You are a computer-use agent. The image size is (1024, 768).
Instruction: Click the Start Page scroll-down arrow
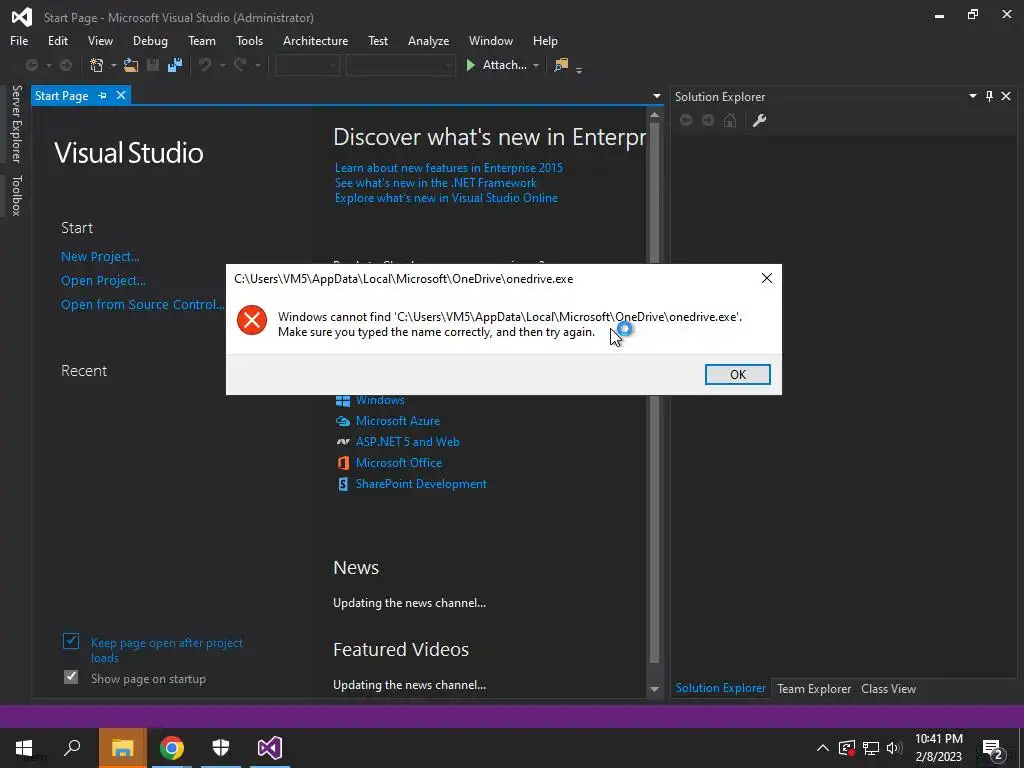[x=654, y=689]
